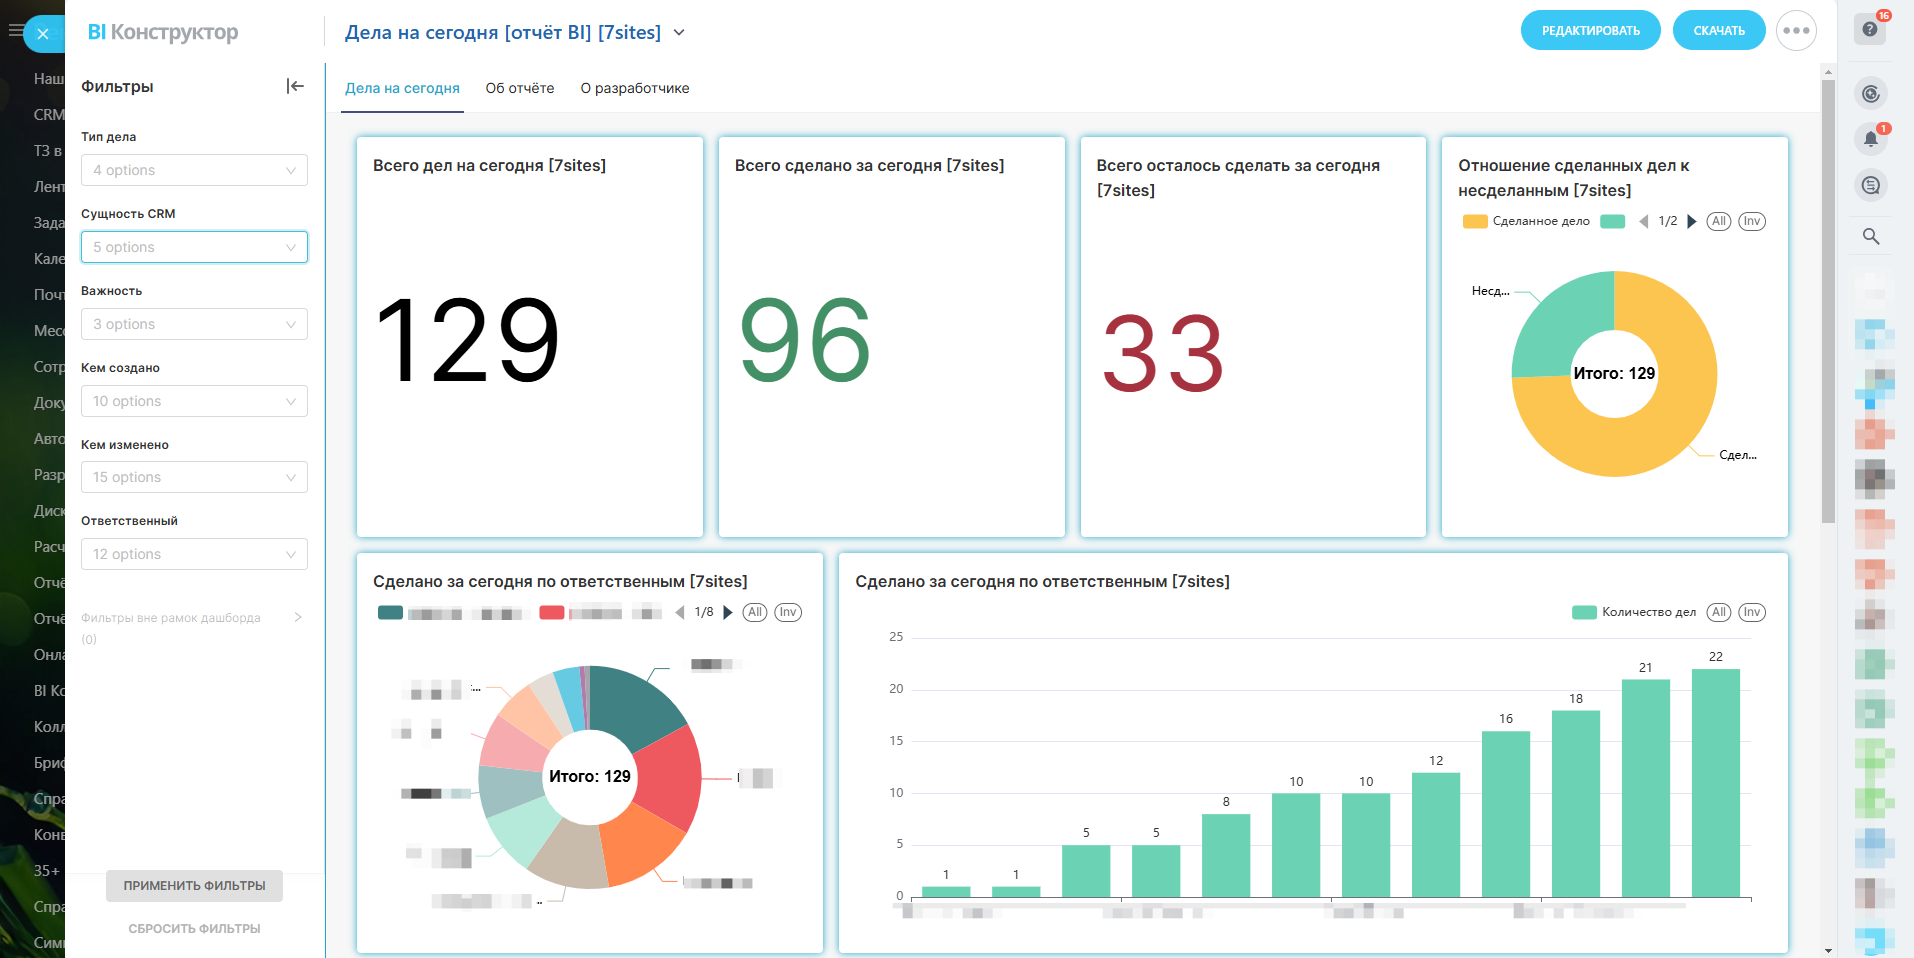Go to next legend page in donut chart

tap(1692, 222)
